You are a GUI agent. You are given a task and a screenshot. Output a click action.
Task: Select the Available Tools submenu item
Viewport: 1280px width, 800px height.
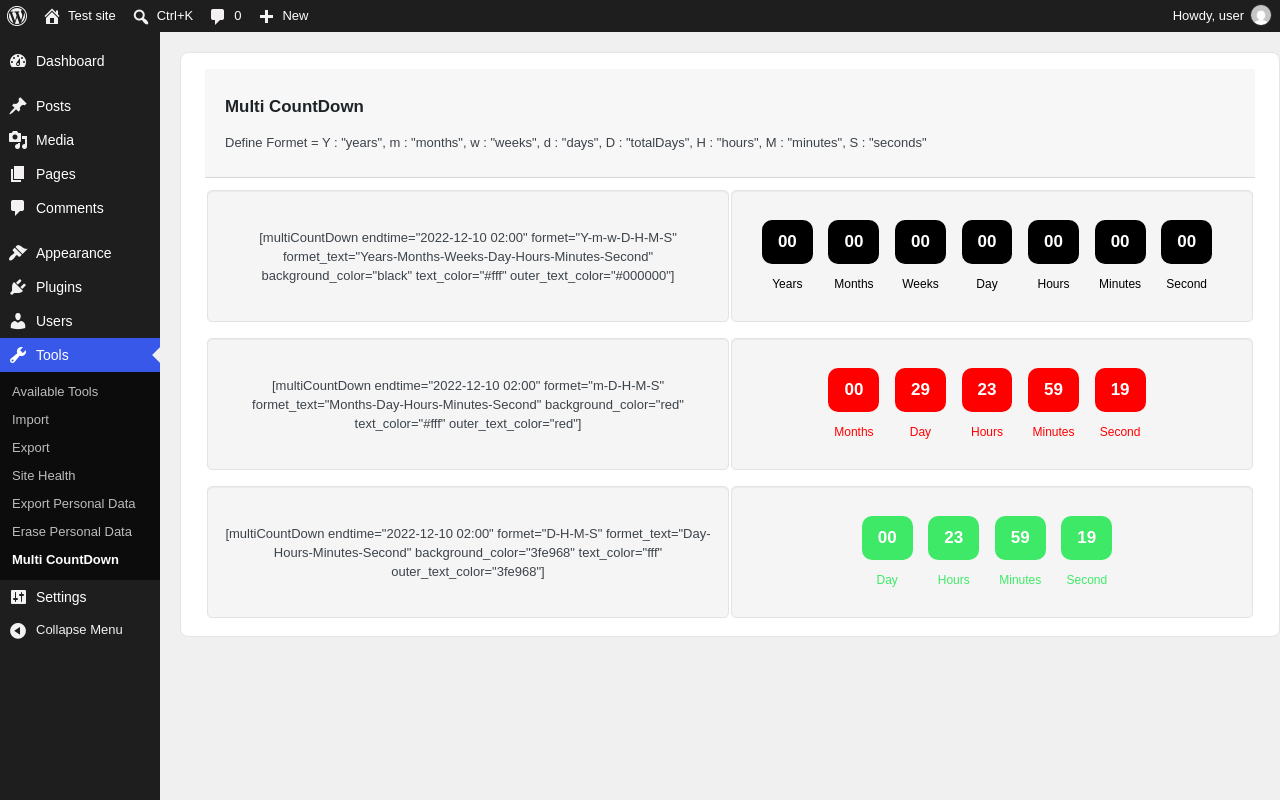(55, 392)
